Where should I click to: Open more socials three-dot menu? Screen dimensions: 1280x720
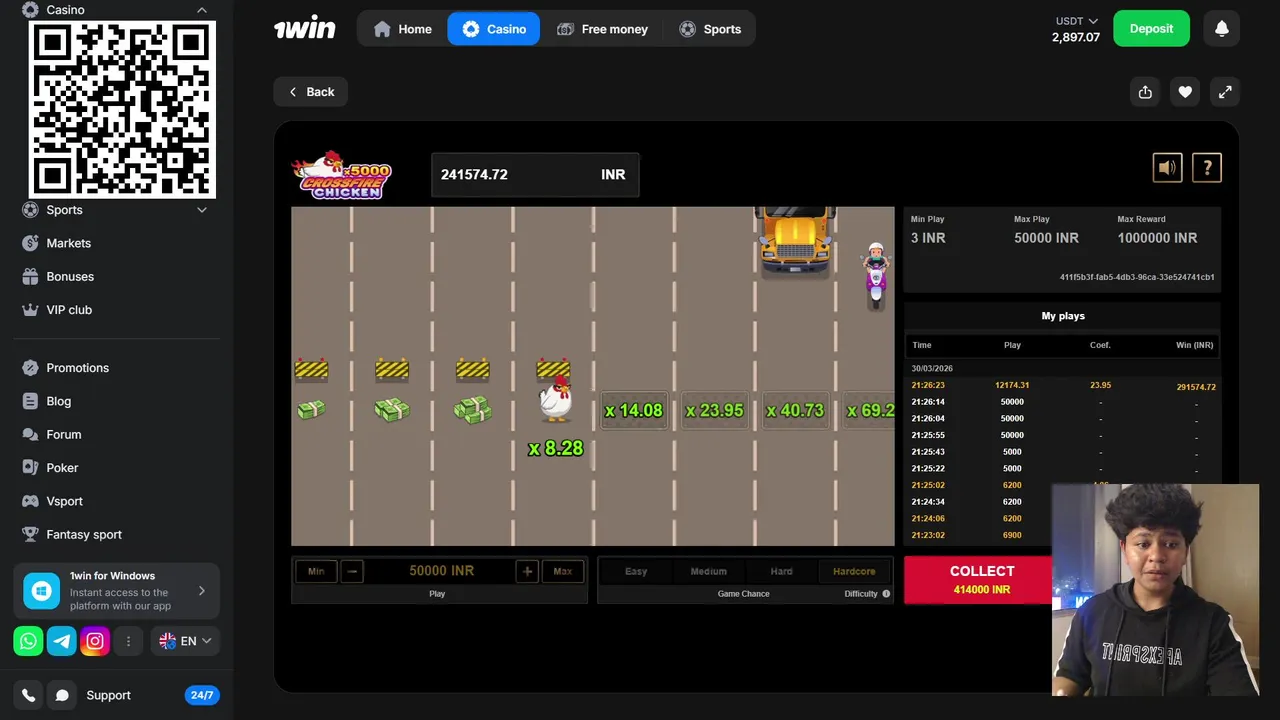pyautogui.click(x=128, y=641)
